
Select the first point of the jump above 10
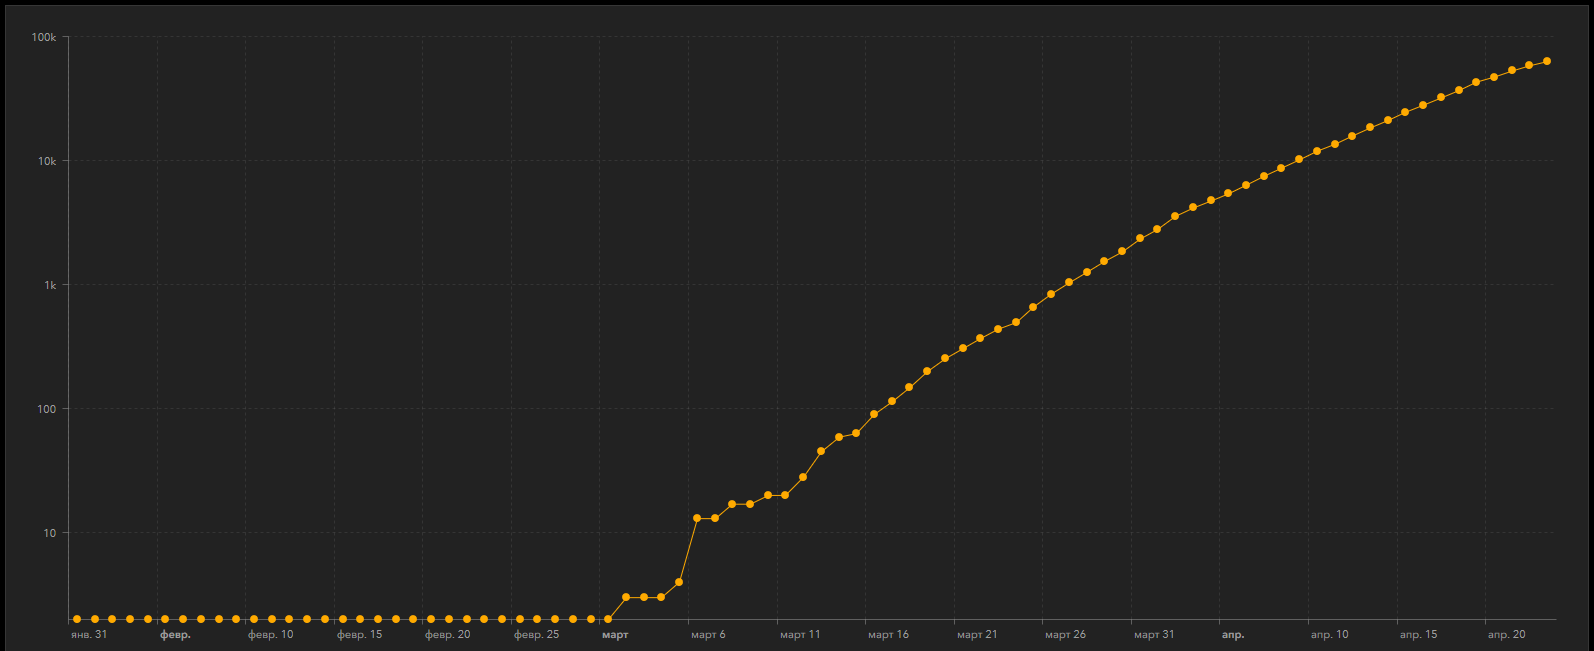pyautogui.click(x=697, y=518)
